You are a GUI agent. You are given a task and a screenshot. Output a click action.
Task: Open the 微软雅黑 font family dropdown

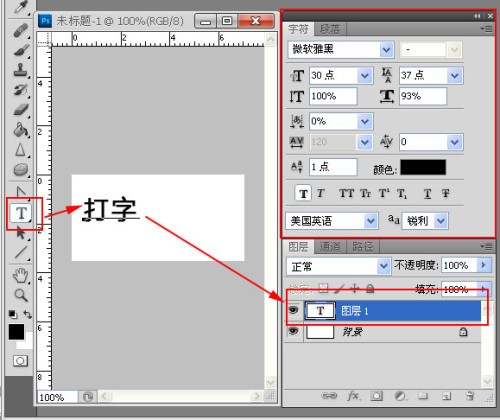click(386, 50)
